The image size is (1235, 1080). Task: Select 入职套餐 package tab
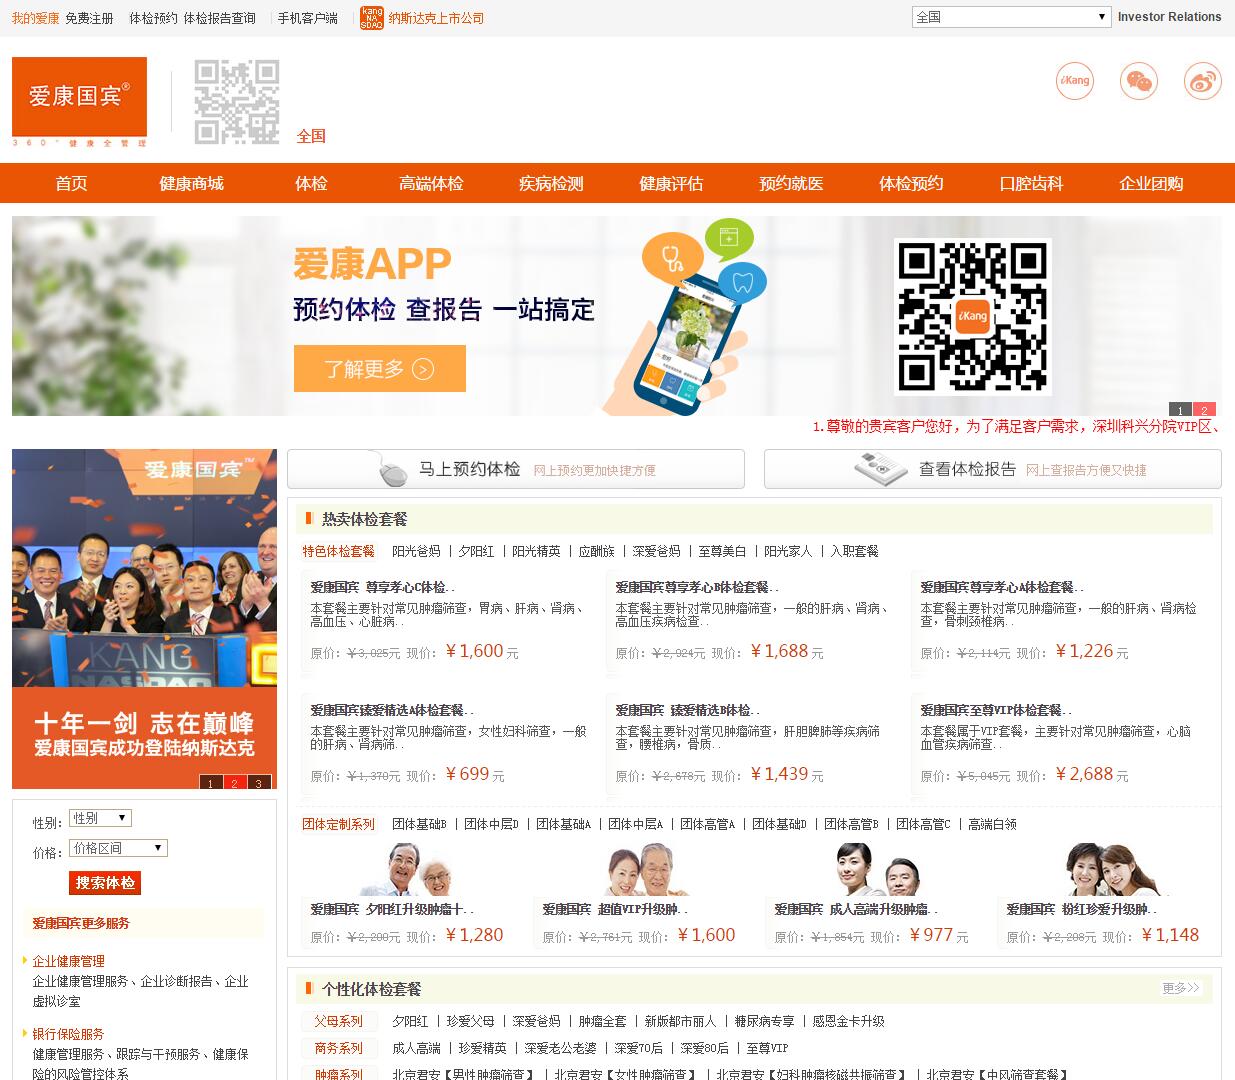pyautogui.click(x=854, y=551)
